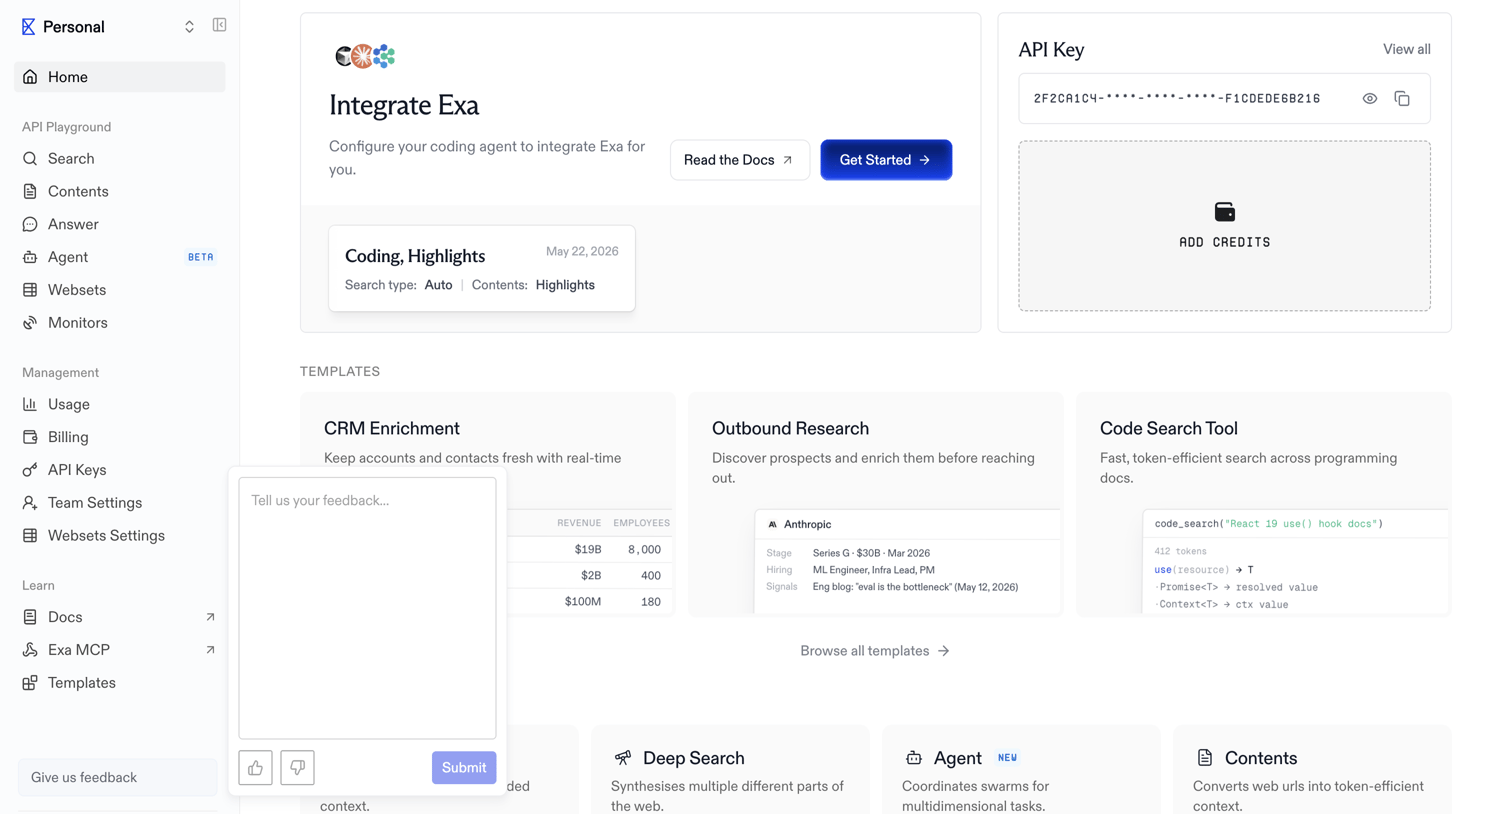This screenshot has width=1512, height=814.
Task: Open the bottom Contents card
Action: 1312,770
